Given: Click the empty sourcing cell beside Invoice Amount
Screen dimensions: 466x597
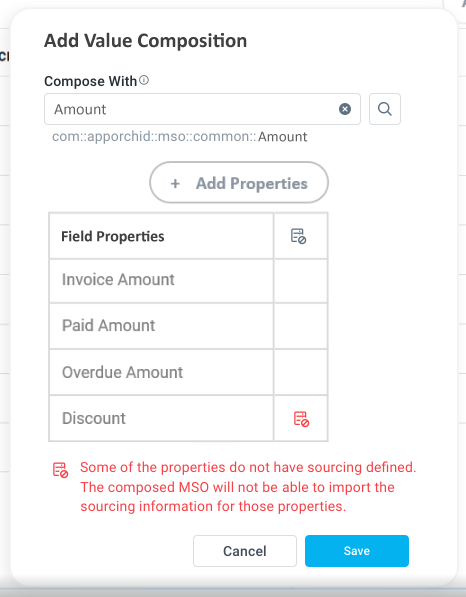Looking at the screenshot, I should (301, 281).
